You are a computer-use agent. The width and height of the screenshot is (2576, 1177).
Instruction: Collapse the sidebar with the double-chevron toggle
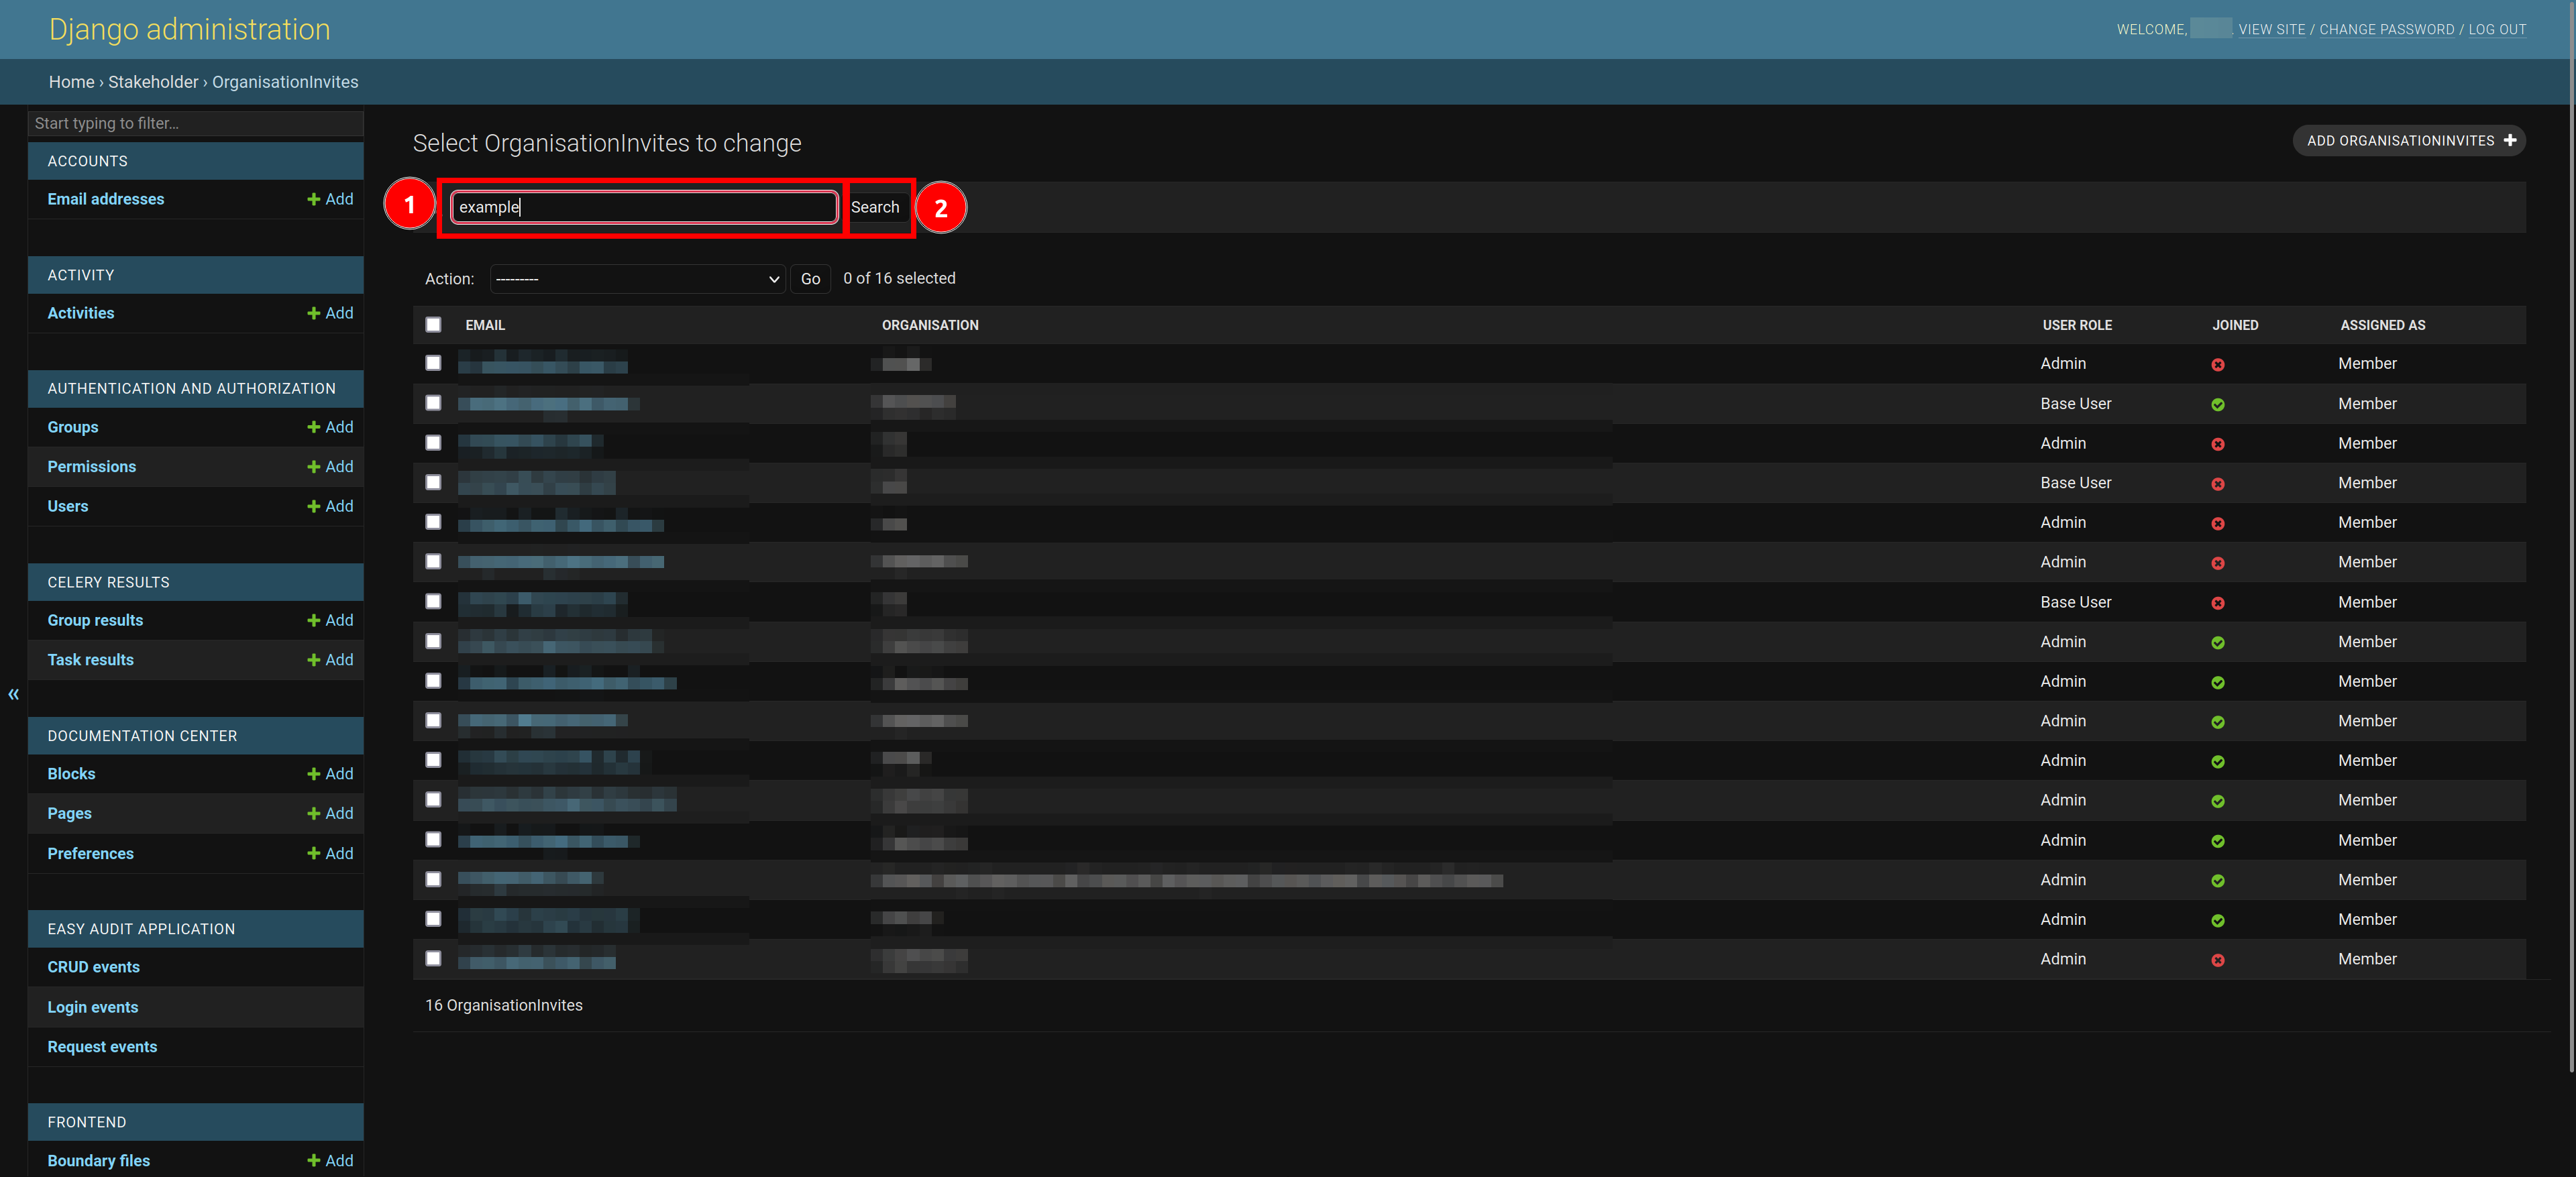[14, 694]
